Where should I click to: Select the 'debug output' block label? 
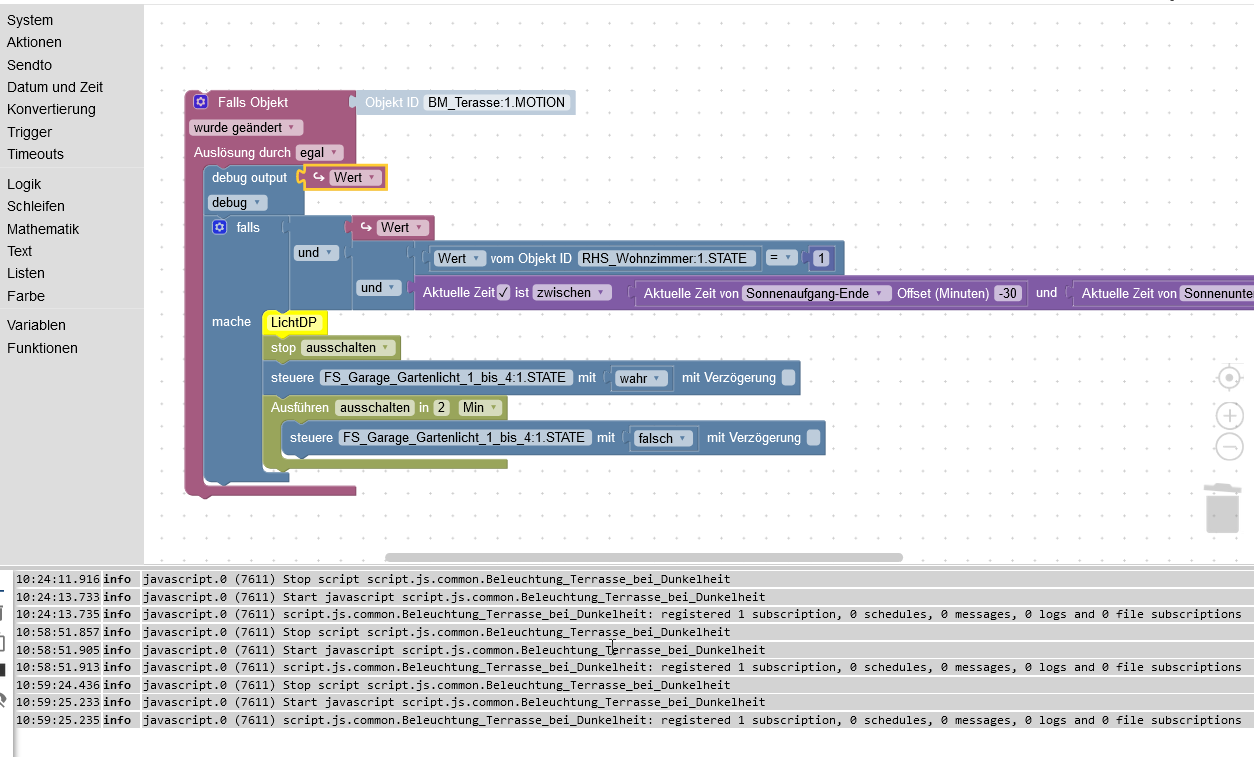click(249, 177)
